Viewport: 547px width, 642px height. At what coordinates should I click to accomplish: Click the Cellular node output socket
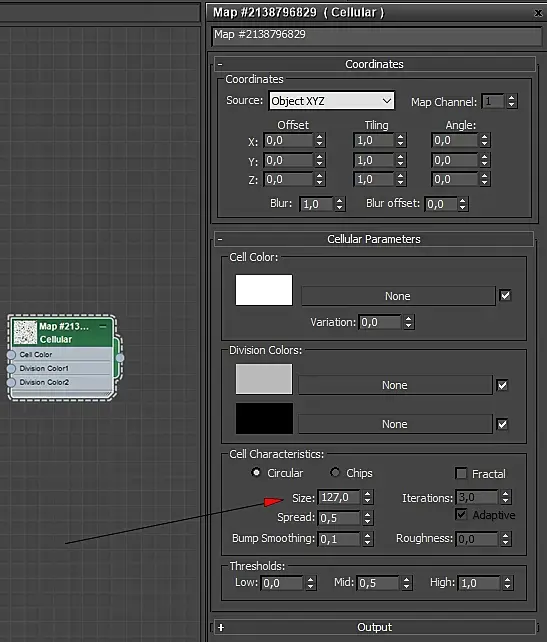tap(120, 358)
